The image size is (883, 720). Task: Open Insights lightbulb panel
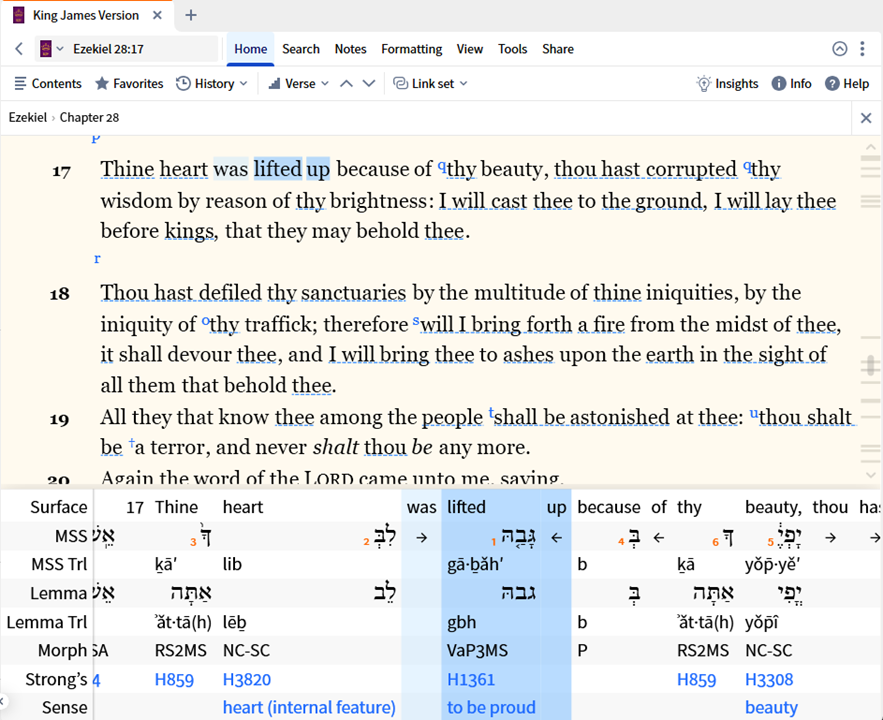pos(728,84)
